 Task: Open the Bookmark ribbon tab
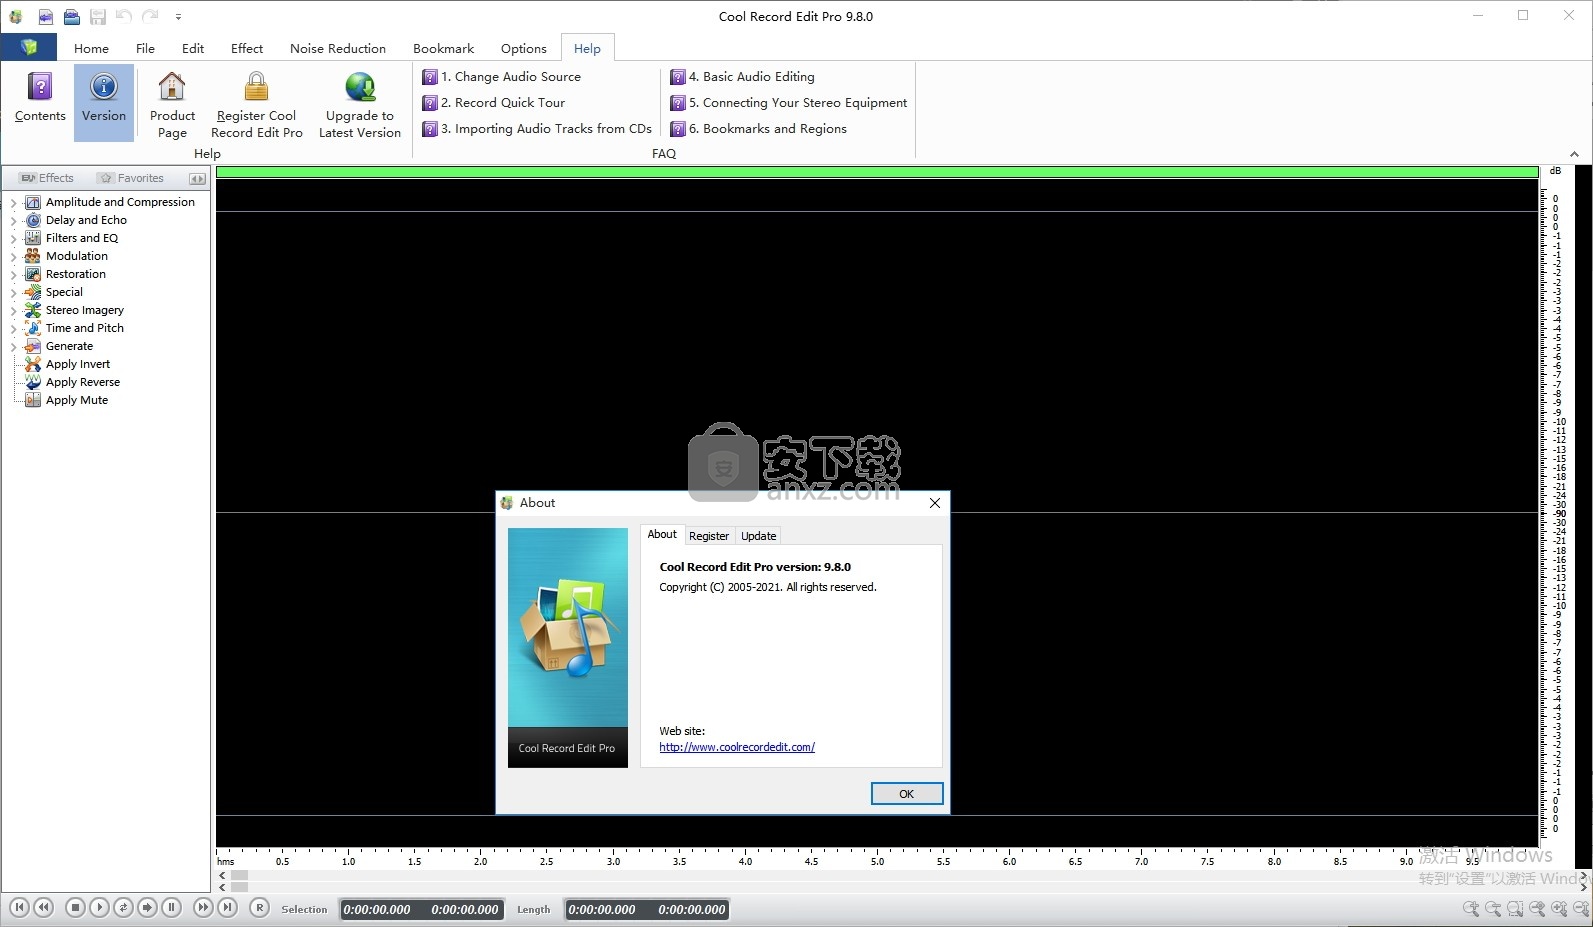coord(443,48)
